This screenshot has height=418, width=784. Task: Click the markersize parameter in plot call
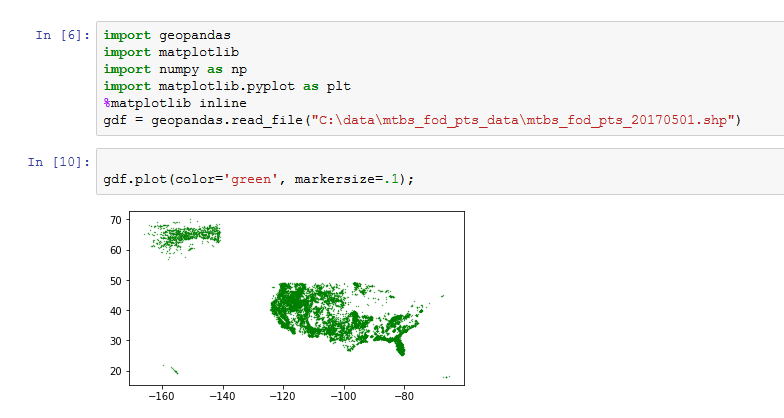pyautogui.click(x=340, y=179)
